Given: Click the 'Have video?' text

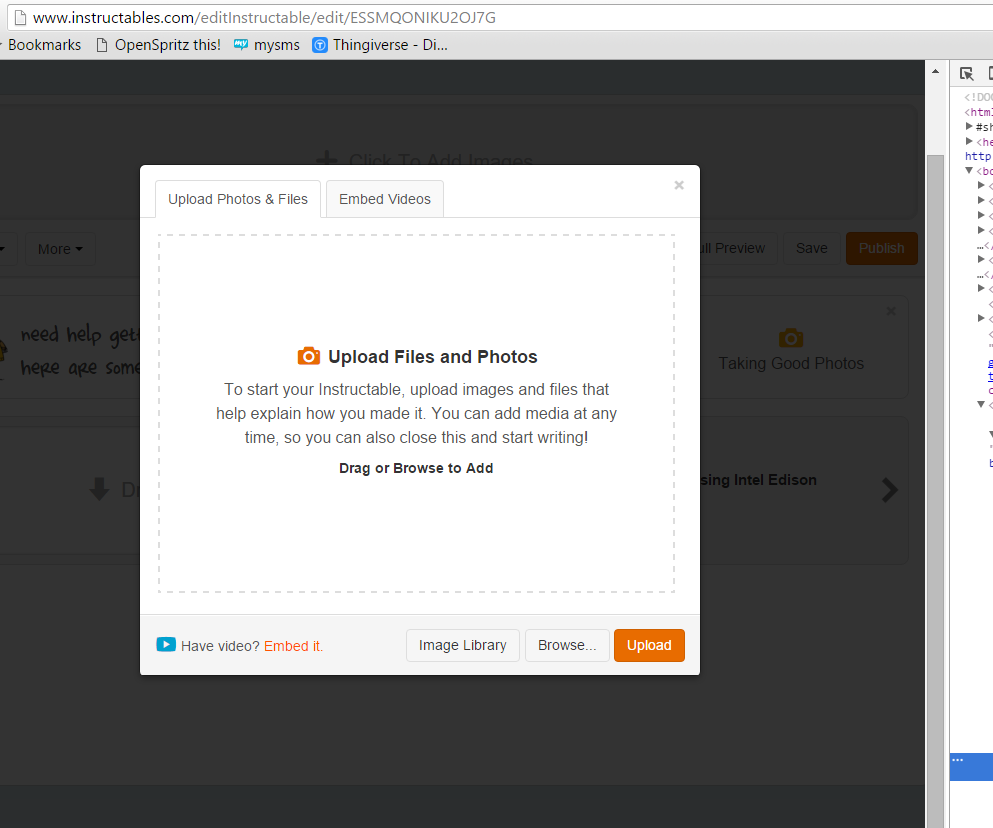Looking at the screenshot, I should point(220,646).
